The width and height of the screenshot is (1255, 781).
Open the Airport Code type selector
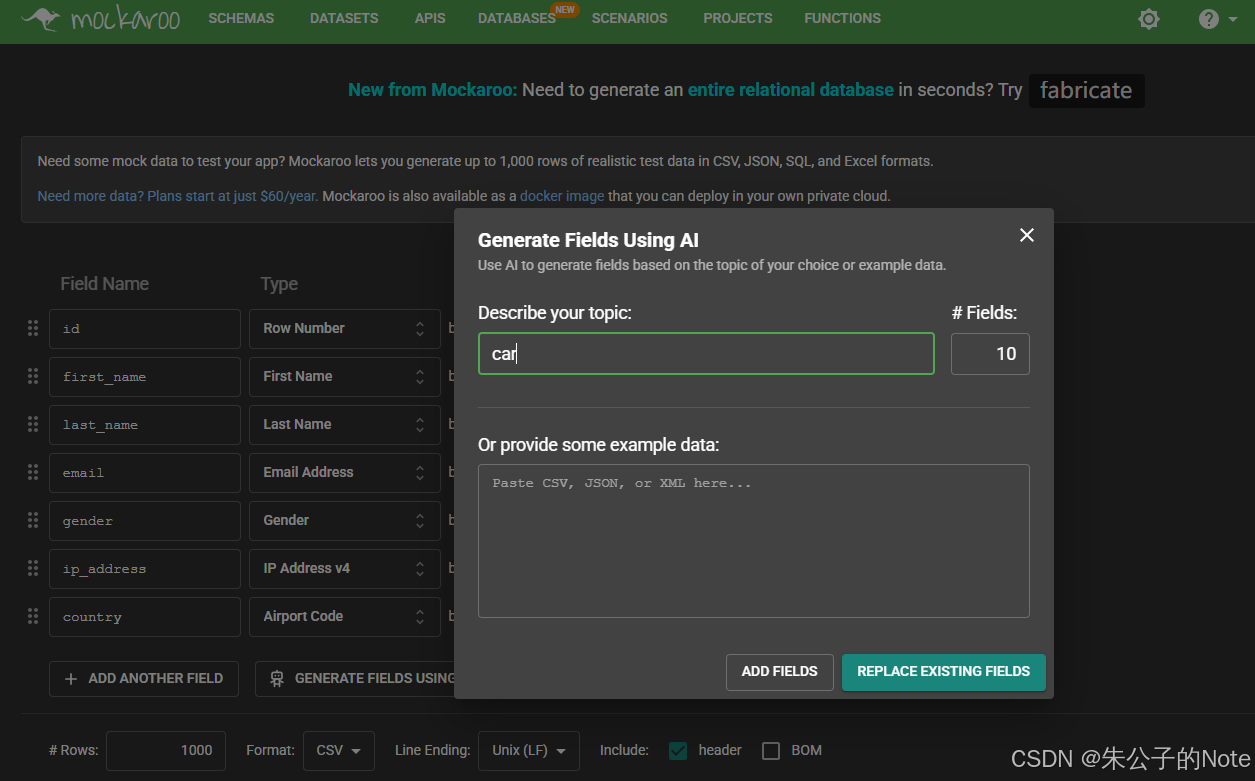pos(345,616)
